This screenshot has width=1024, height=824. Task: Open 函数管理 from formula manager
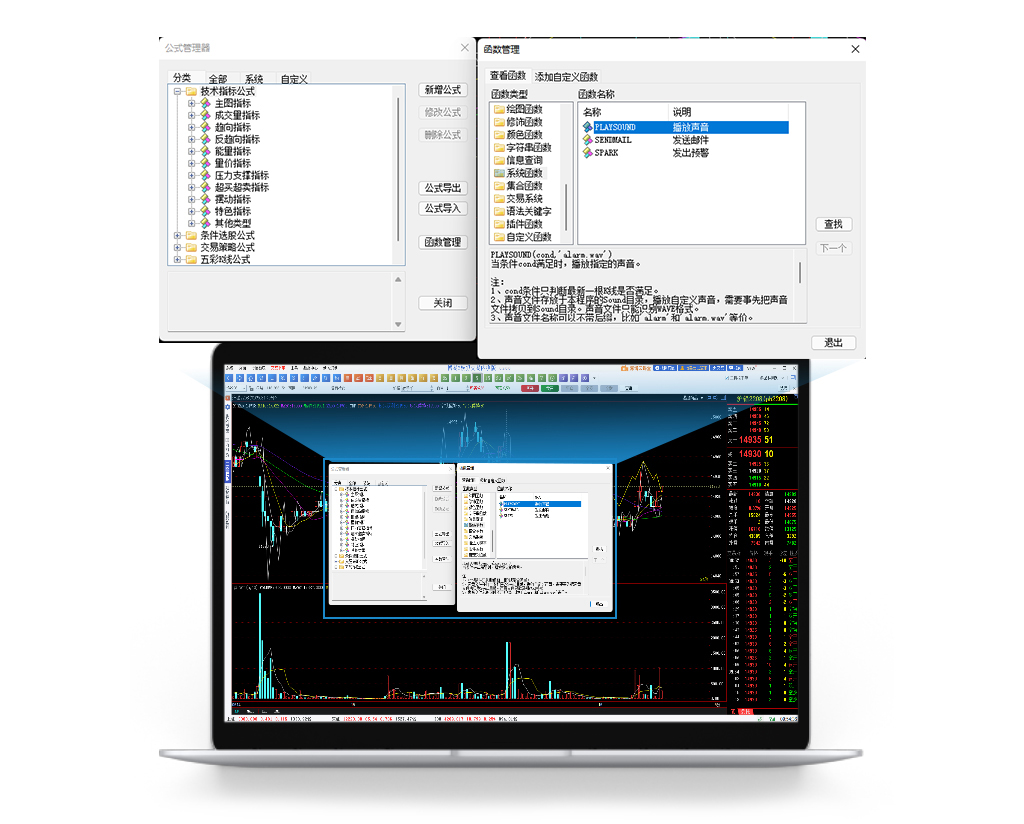pos(443,242)
